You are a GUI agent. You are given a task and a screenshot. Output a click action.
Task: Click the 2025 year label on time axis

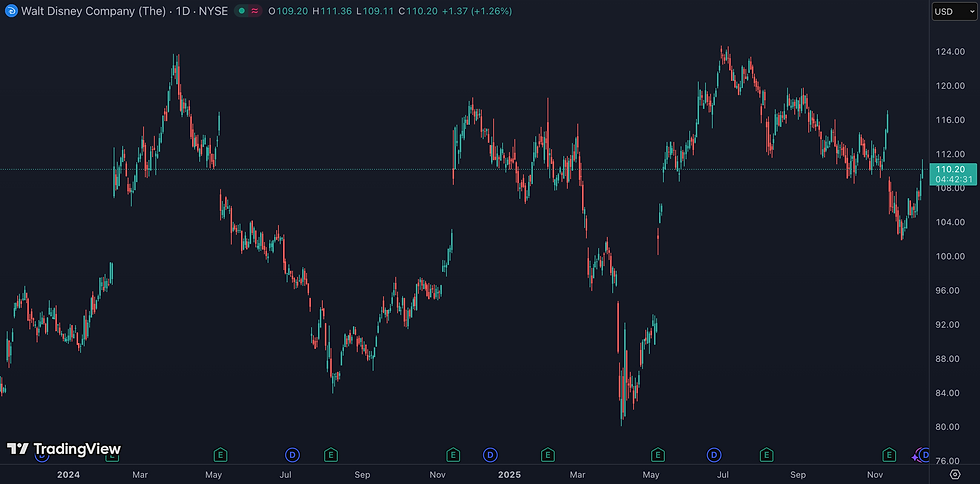coord(509,475)
